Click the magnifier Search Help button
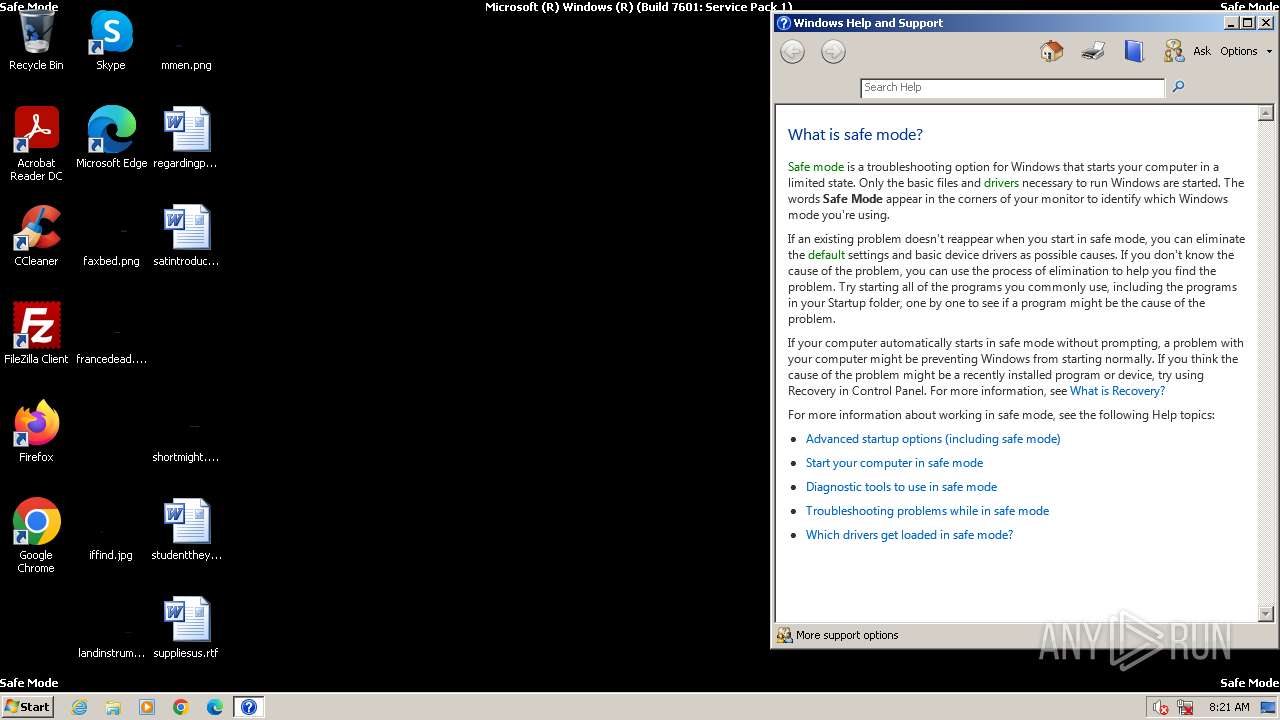The height and width of the screenshot is (720, 1280). tap(1178, 87)
